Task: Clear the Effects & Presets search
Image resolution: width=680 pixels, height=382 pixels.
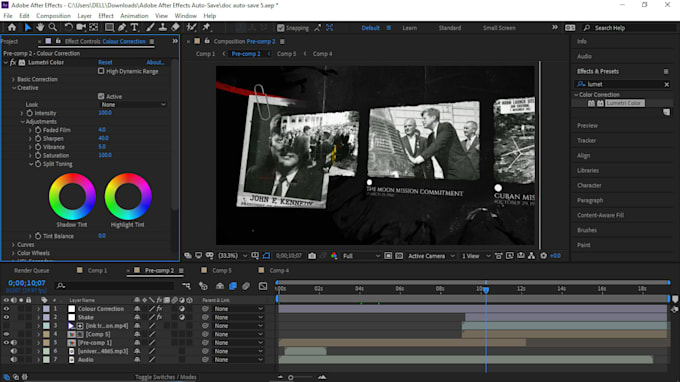Action: pyautogui.click(x=667, y=84)
